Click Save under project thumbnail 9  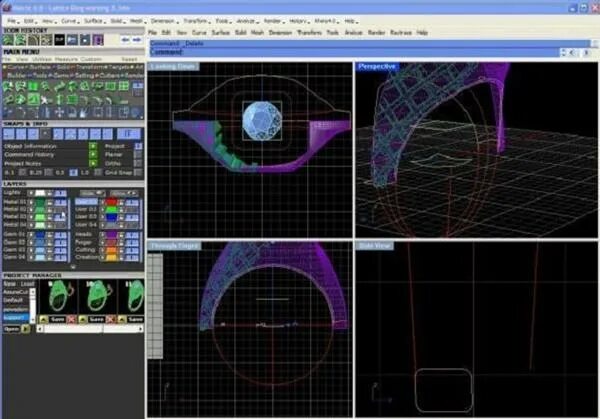click(x=57, y=319)
